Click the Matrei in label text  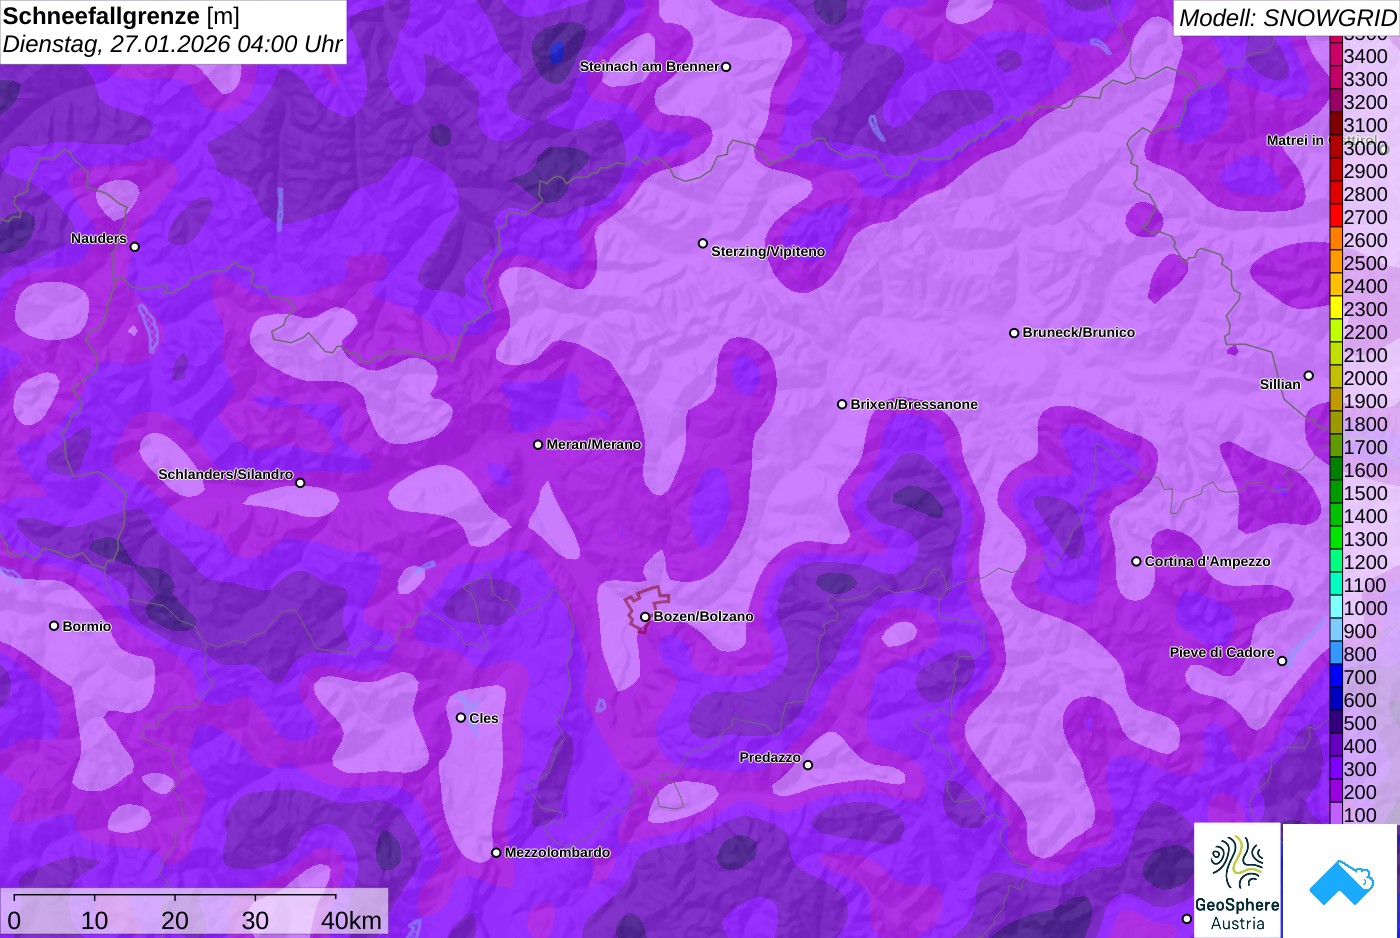click(1295, 140)
